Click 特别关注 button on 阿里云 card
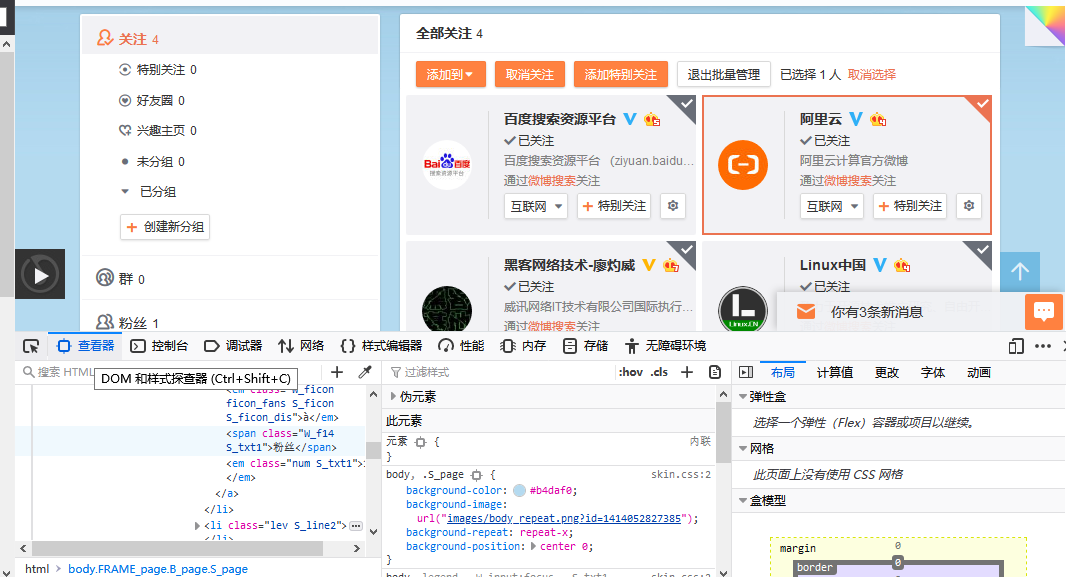The image size is (1066, 577). (x=910, y=206)
